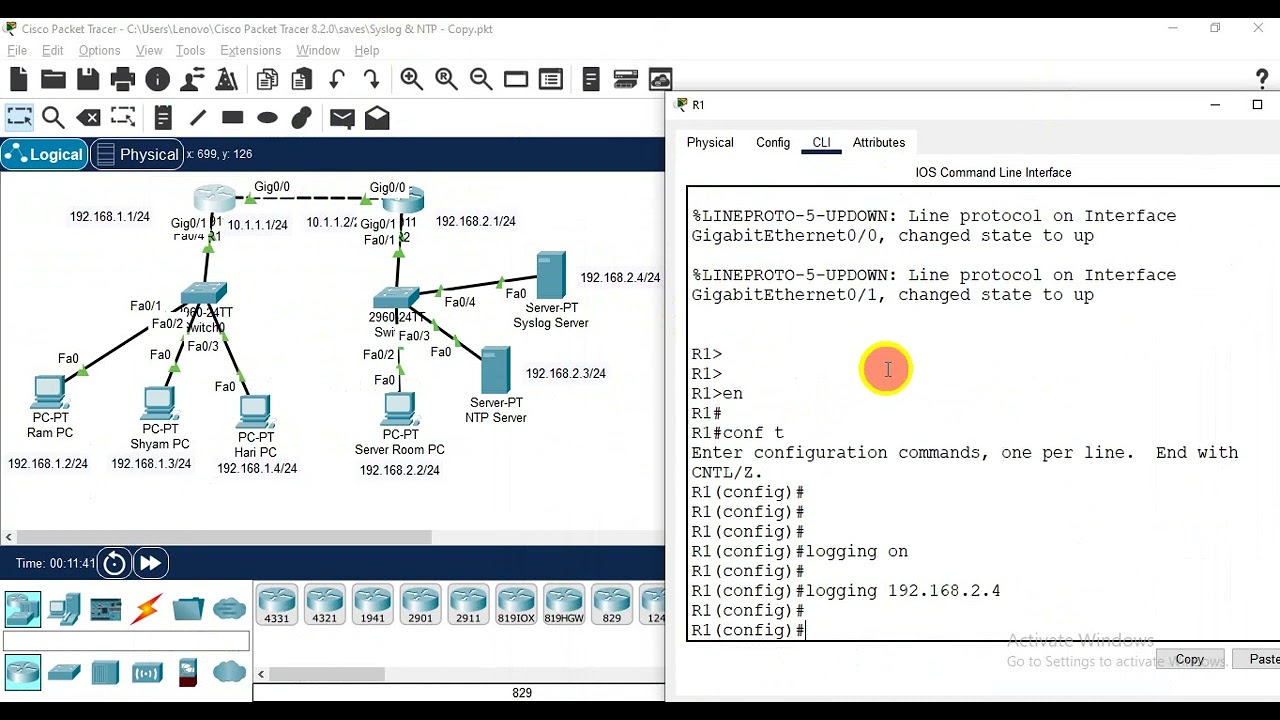This screenshot has width=1280, height=720.
Task: Open the Options menu
Action: [99, 50]
